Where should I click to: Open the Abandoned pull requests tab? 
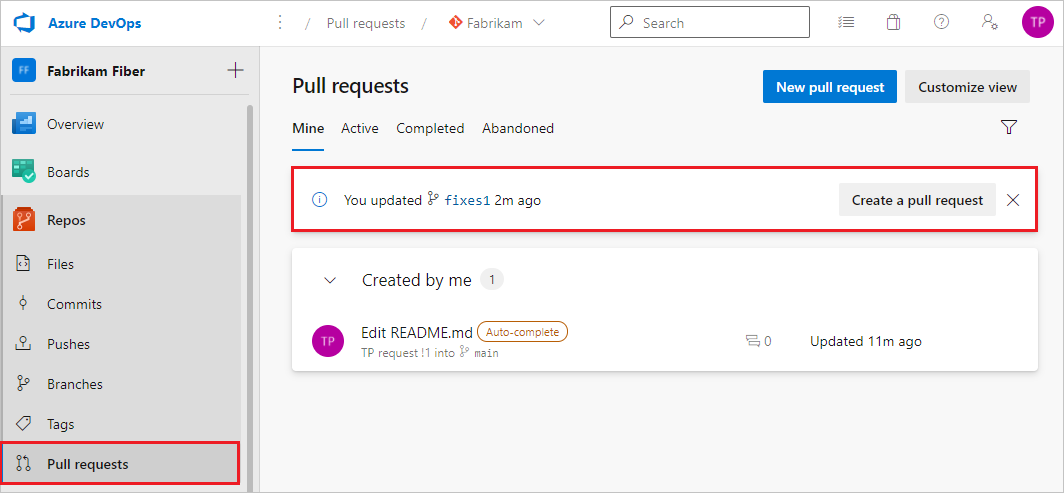[518, 128]
